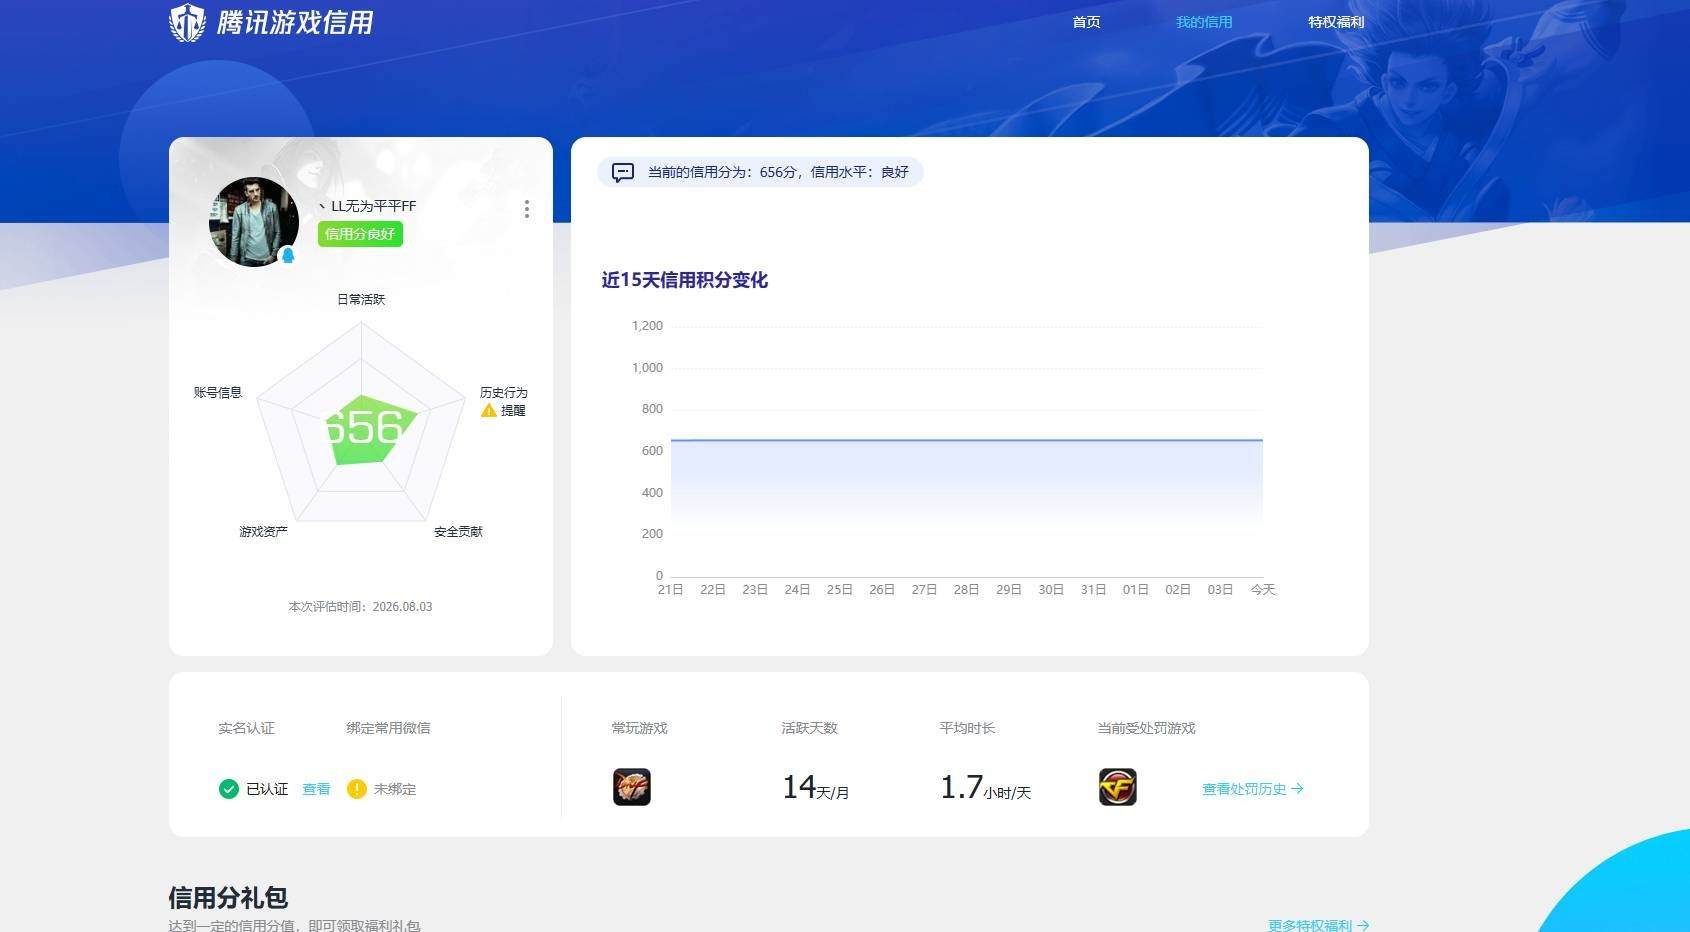Click the 游戏资产 radar label

pyautogui.click(x=263, y=531)
